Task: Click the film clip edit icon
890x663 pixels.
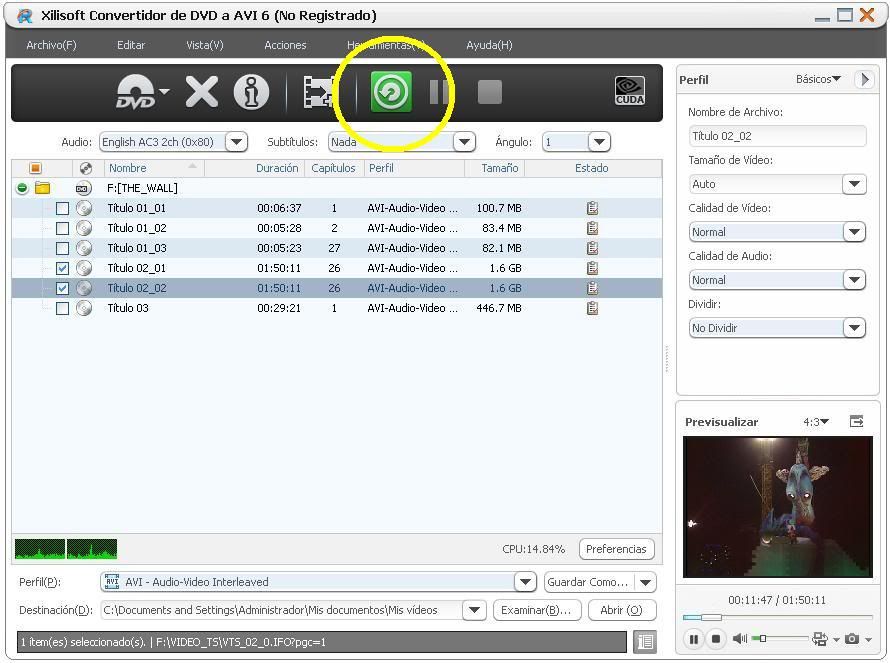Action: click(319, 92)
